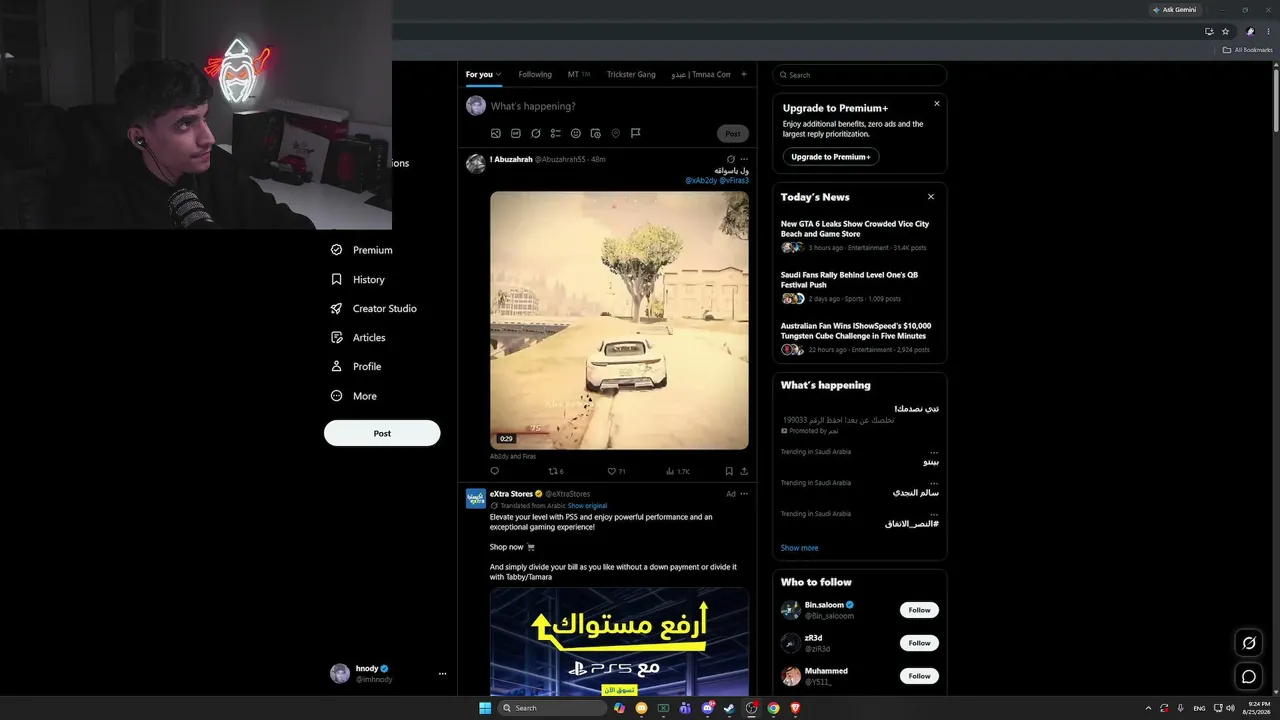
Task: Add a new timeline tab with plus
Action: click(743, 74)
